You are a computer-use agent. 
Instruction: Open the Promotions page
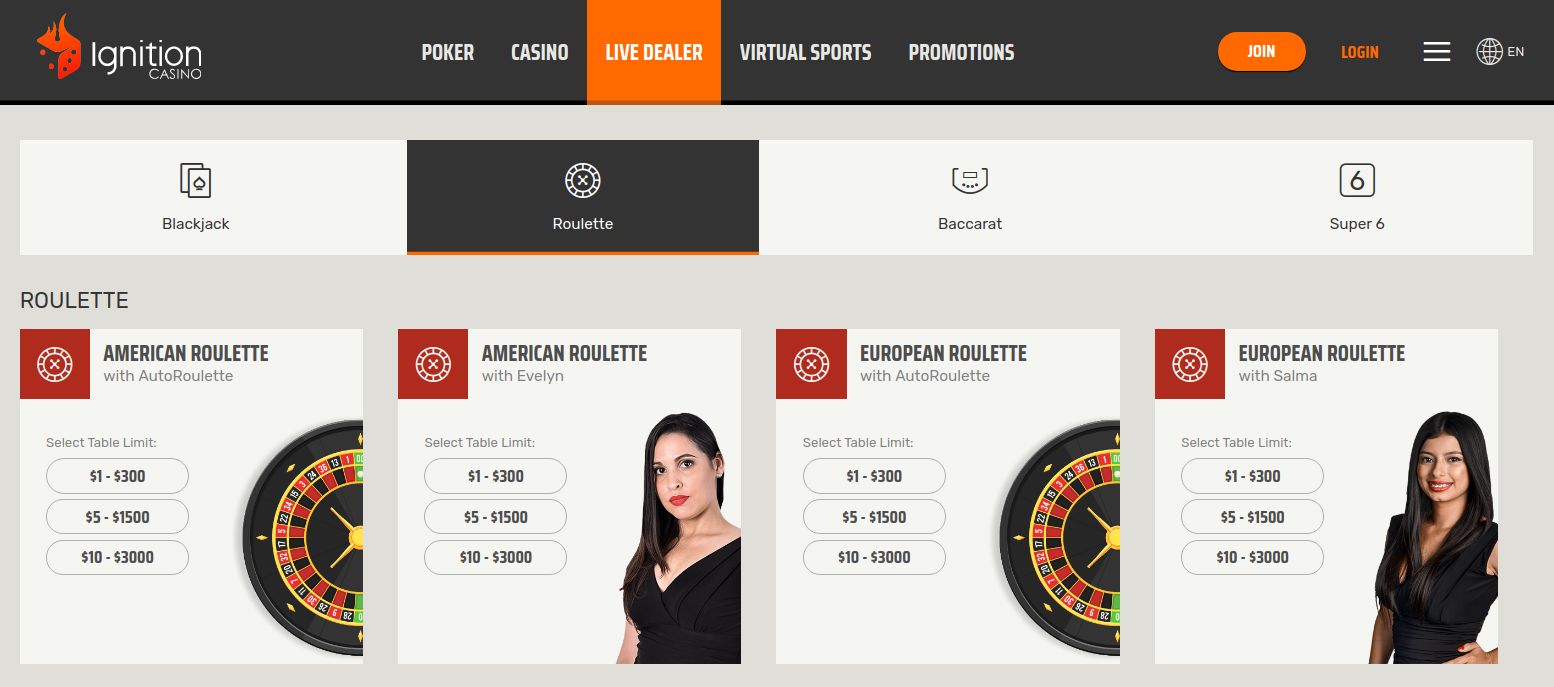coord(961,52)
